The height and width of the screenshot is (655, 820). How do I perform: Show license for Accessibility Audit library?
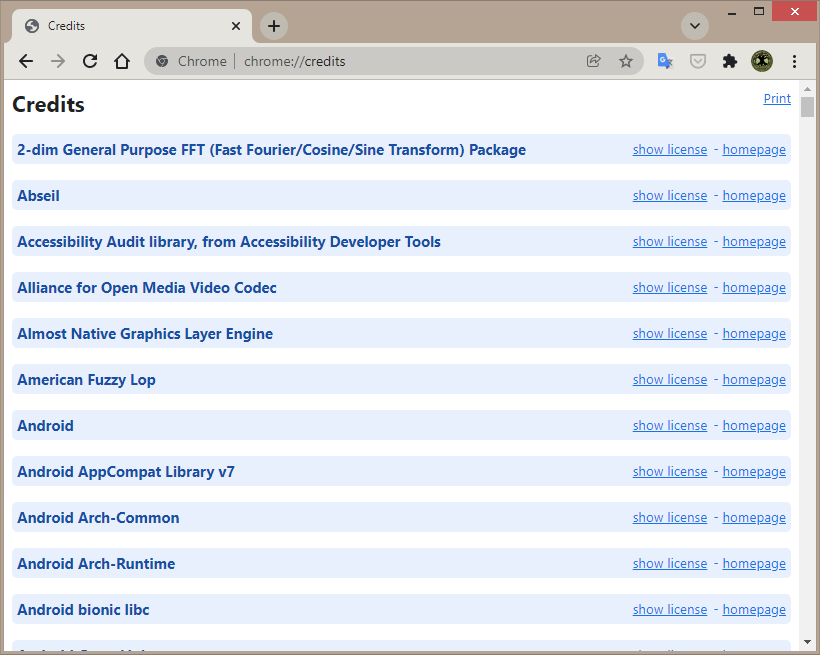pos(670,242)
